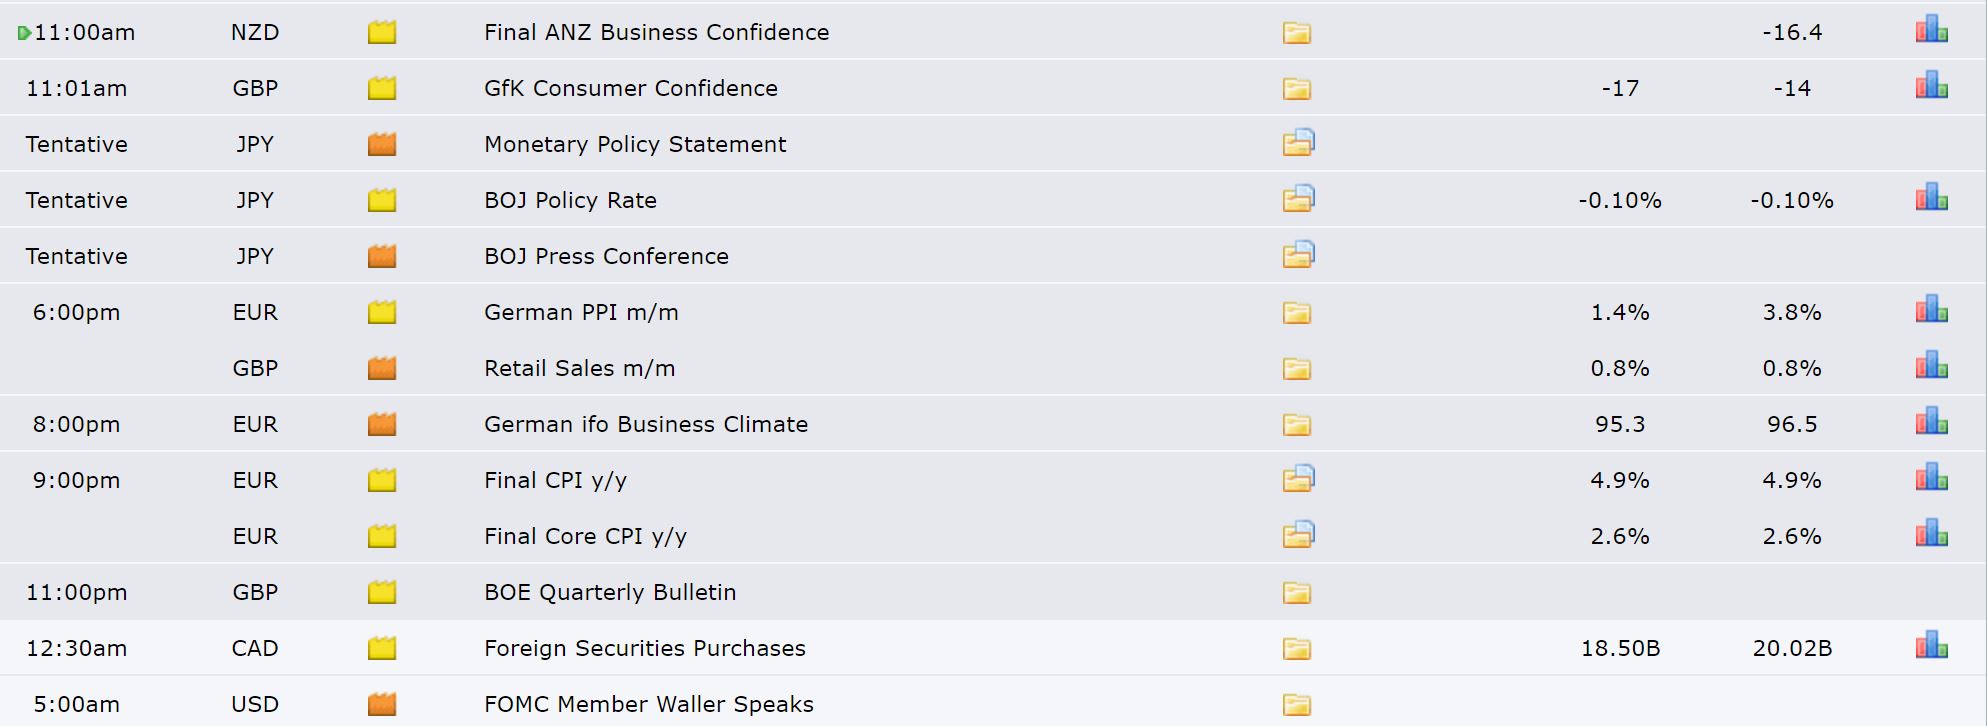This screenshot has width=1987, height=726.
Task: Expand details folder for Foreign Securities Purchases
Action: [1296, 649]
